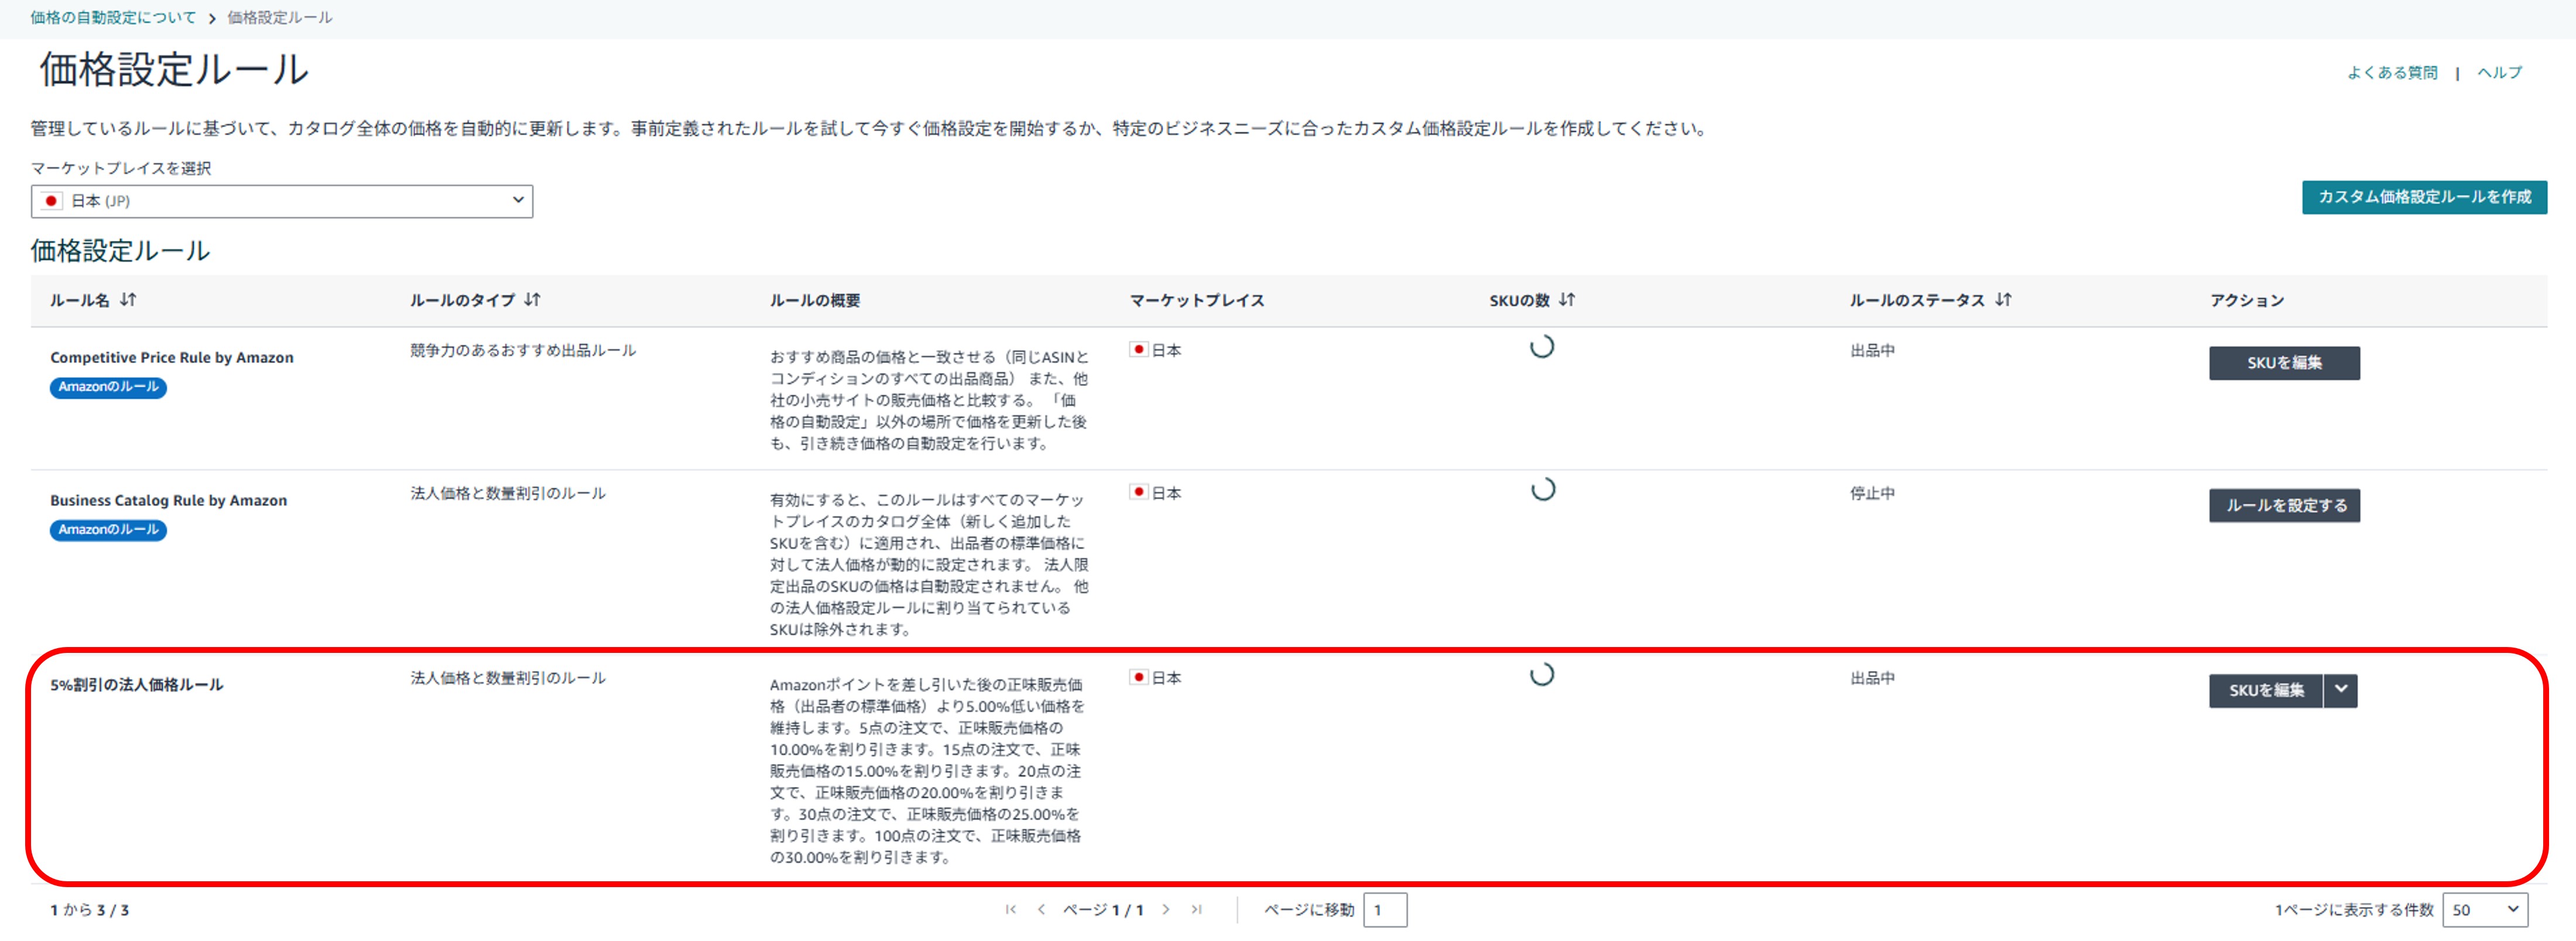Click SKUを編集 for Competitive Price Rule

point(2284,362)
